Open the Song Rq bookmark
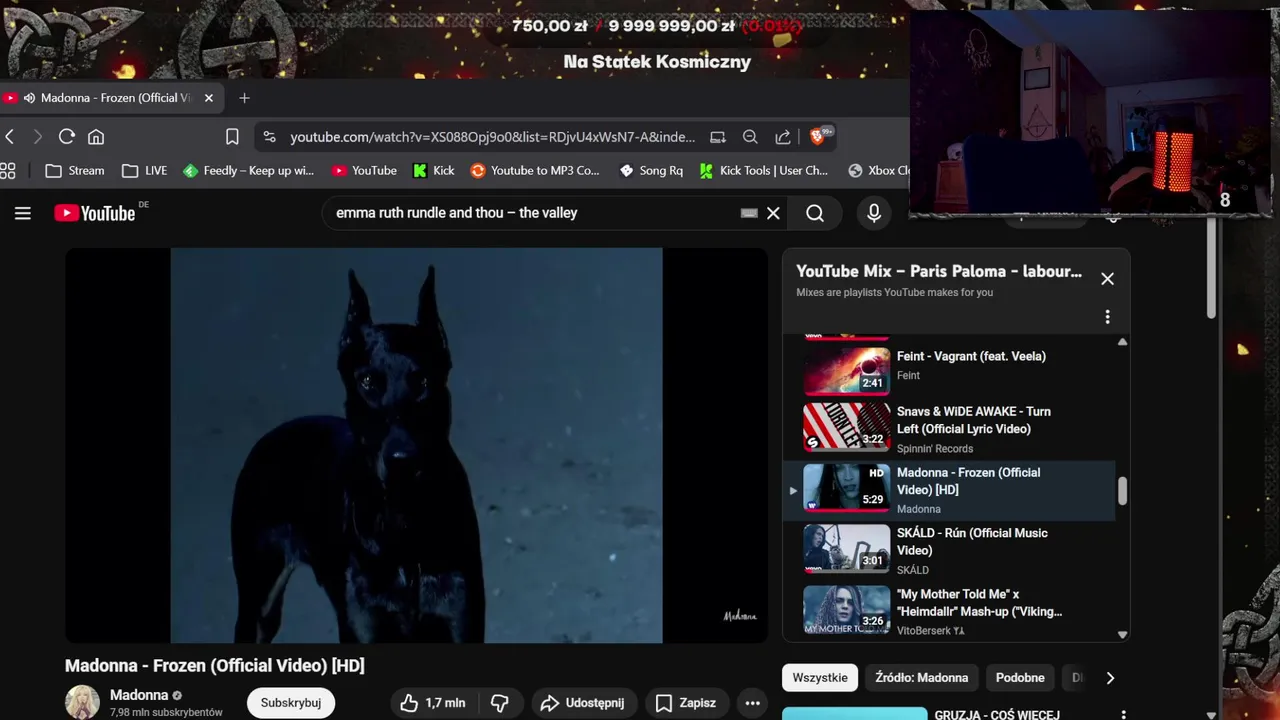 pos(651,171)
